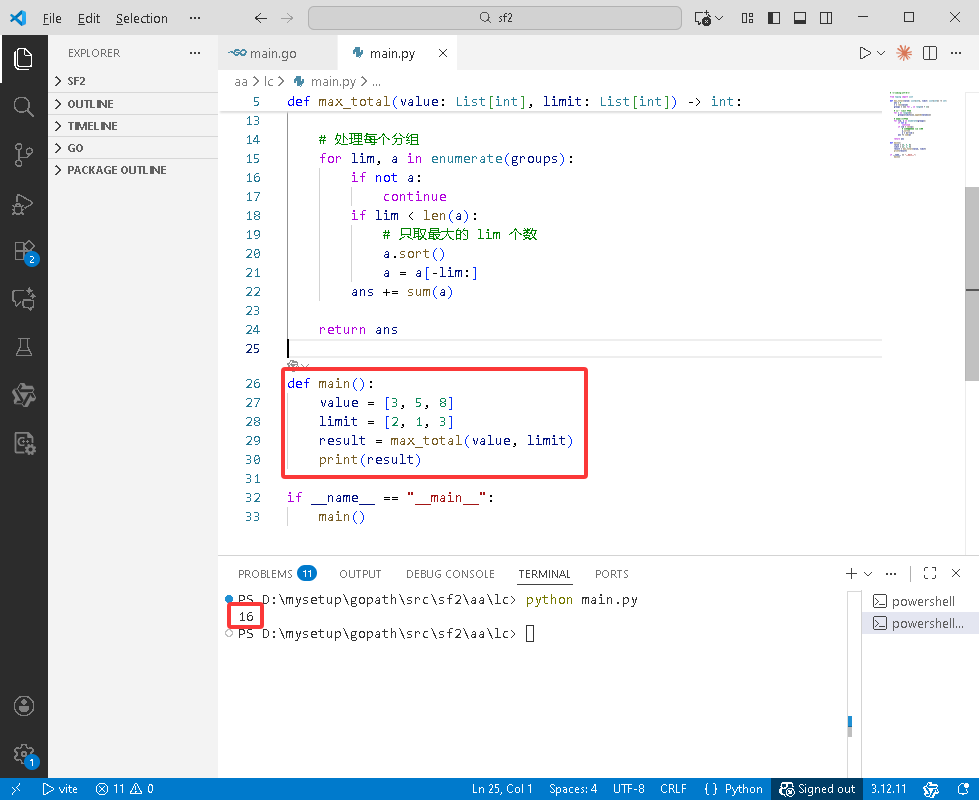Viewport: 979px width, 800px height.
Task: Open the Manage gear icon
Action: 24,754
